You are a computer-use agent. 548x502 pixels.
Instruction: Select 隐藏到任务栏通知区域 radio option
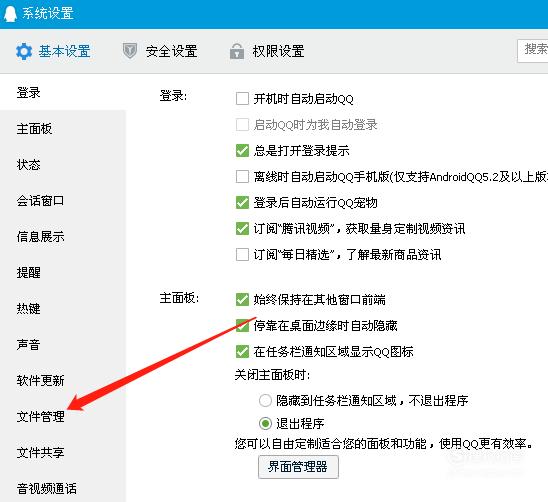(x=265, y=401)
